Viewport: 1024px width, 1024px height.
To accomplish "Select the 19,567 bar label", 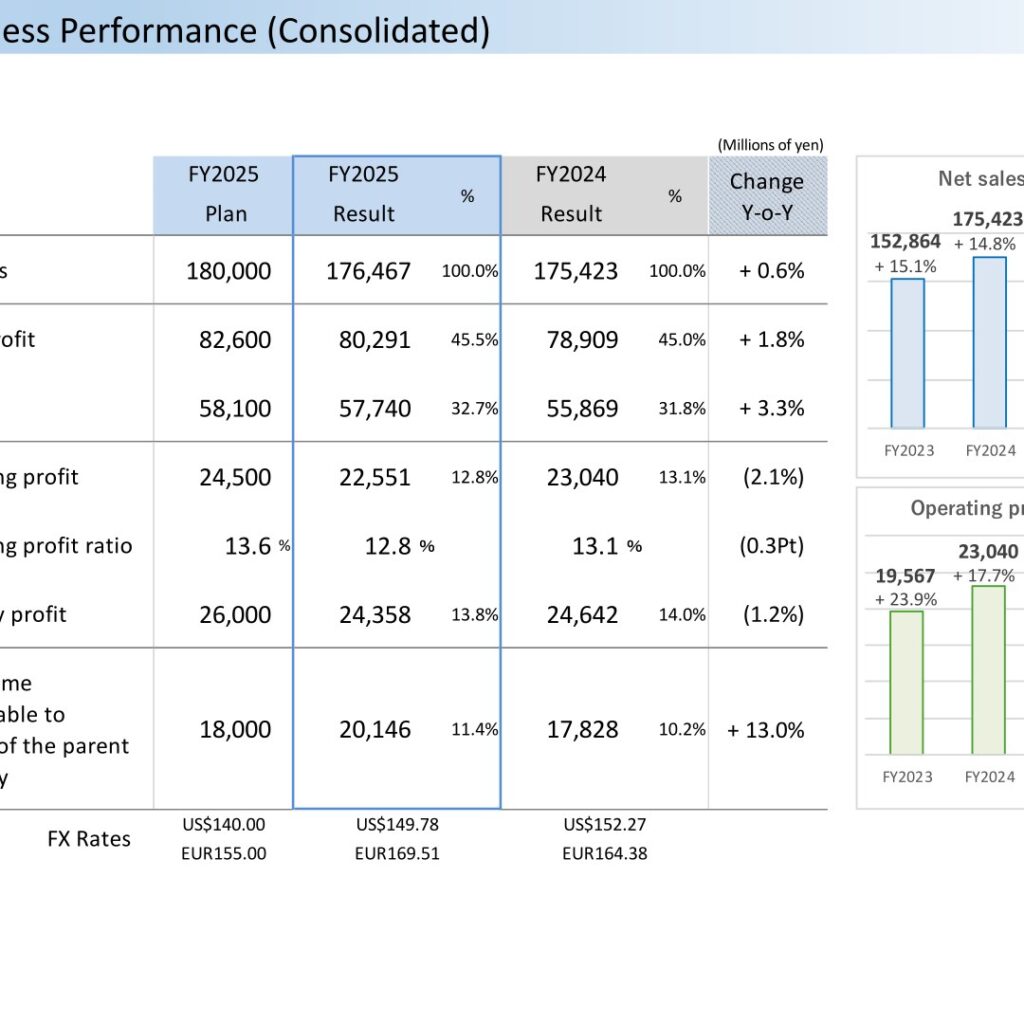I will tap(905, 576).
